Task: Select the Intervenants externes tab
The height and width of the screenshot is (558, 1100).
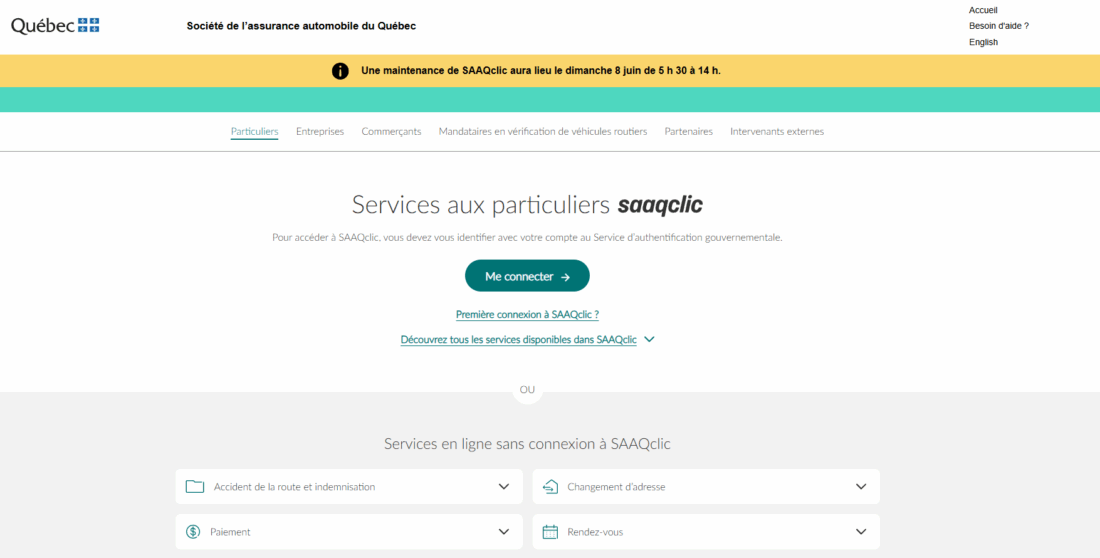Action: click(x=777, y=131)
